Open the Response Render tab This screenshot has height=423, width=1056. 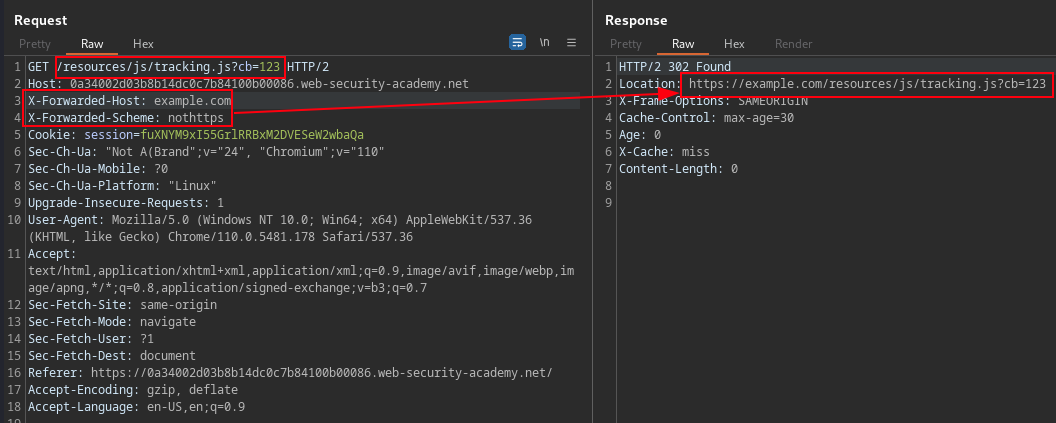tap(793, 44)
